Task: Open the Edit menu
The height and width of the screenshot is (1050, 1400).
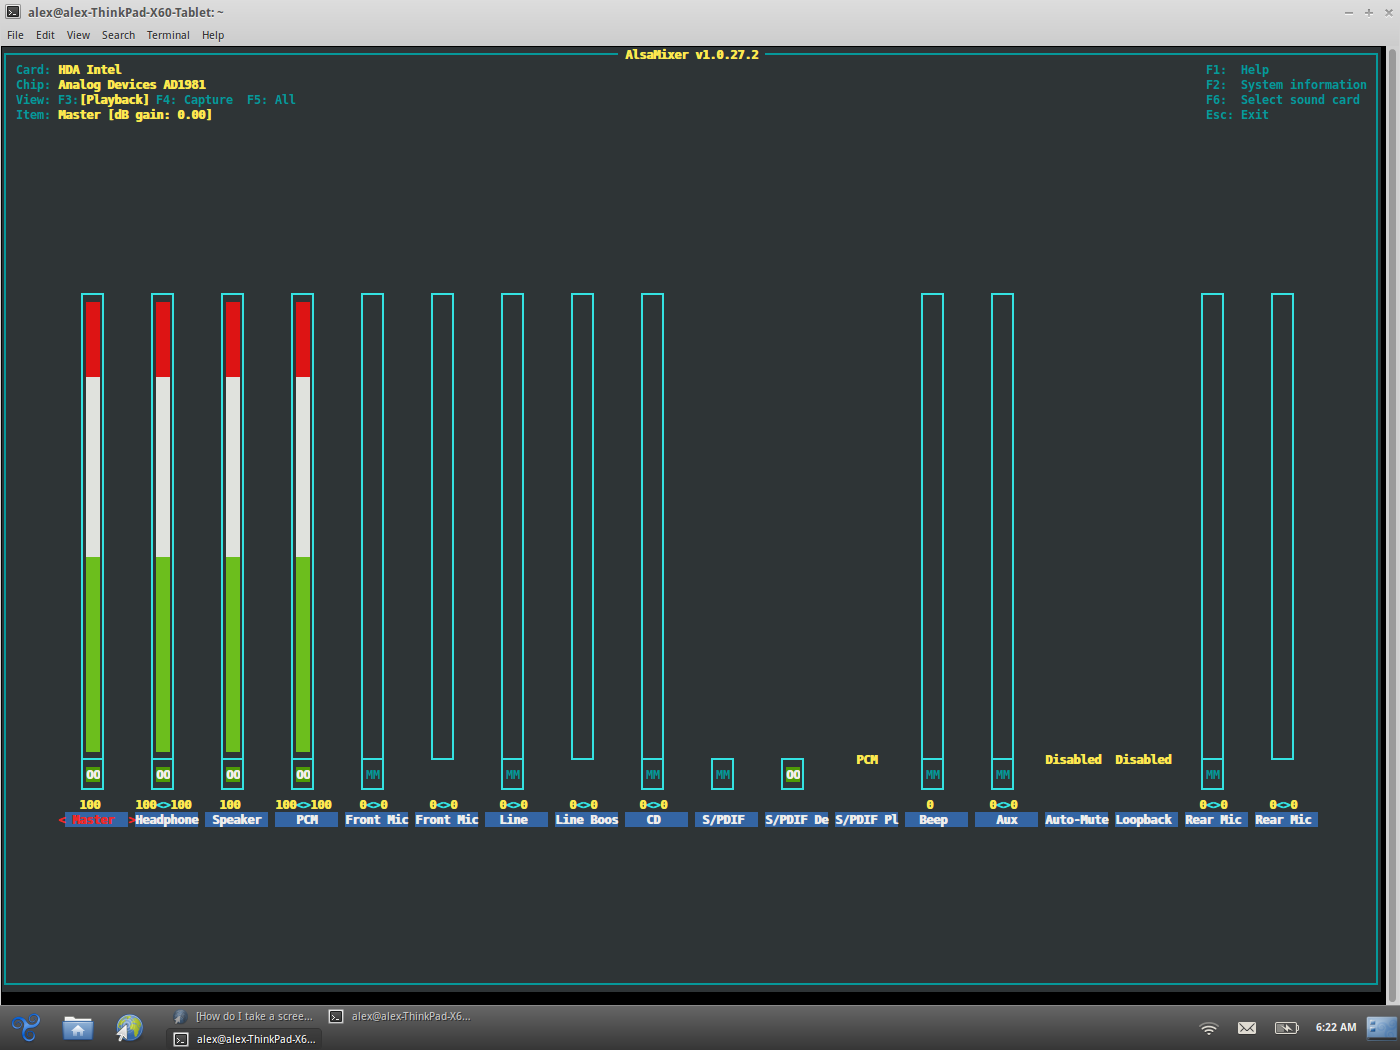Action: coord(45,35)
